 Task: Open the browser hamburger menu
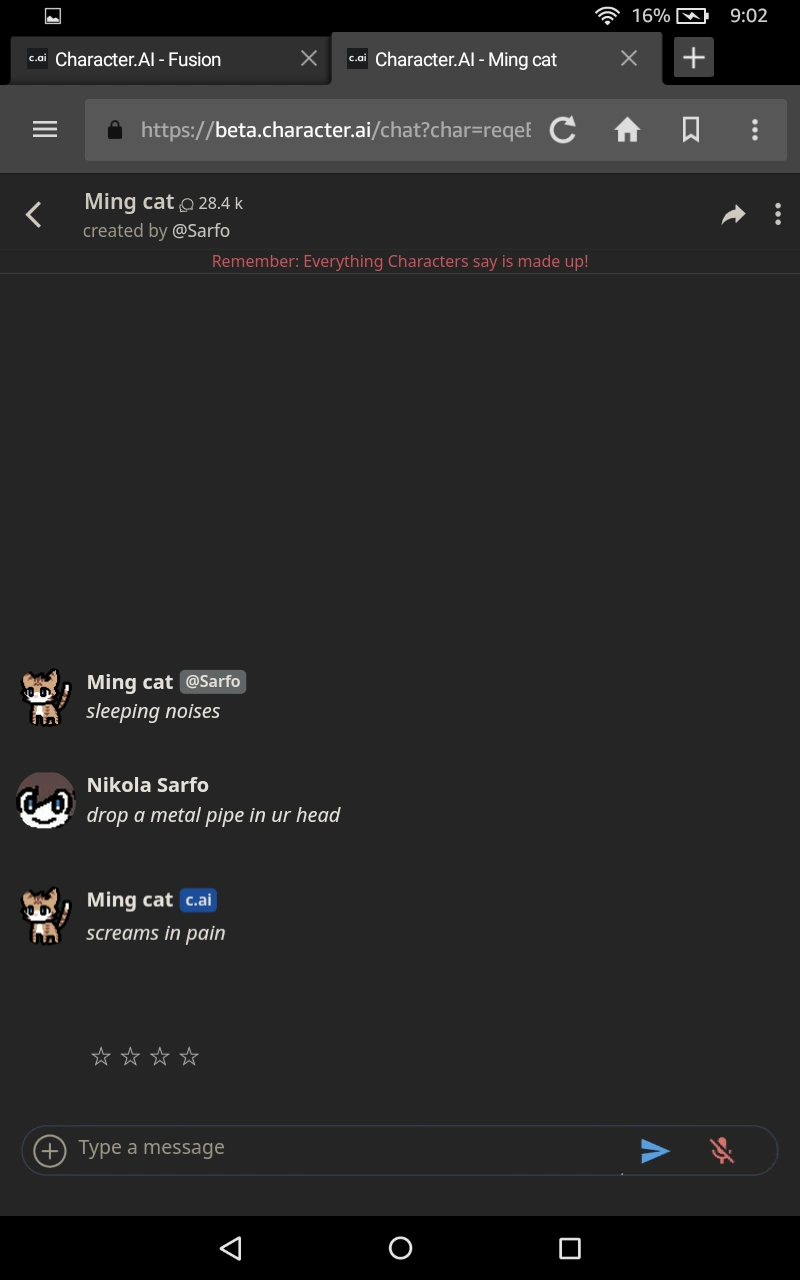click(45, 129)
